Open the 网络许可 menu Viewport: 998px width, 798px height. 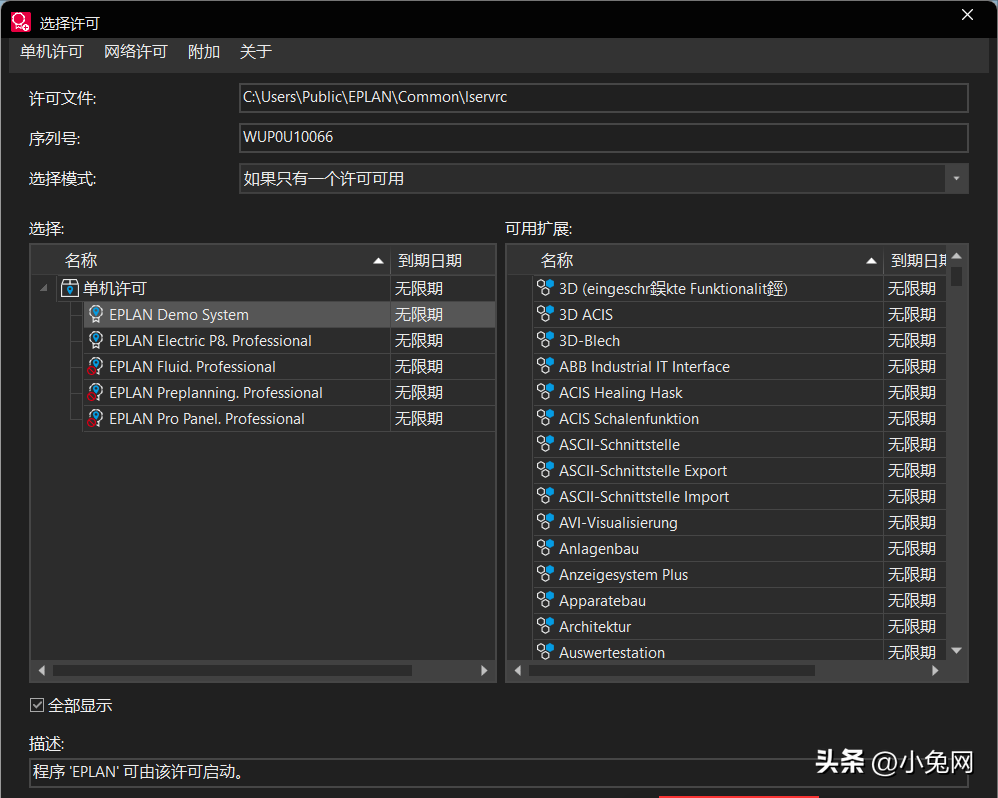(136, 52)
